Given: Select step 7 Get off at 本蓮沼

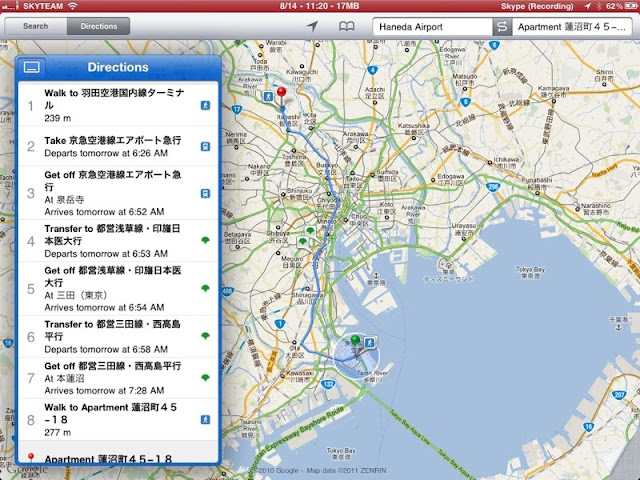Looking at the screenshot, I should coord(118,378).
